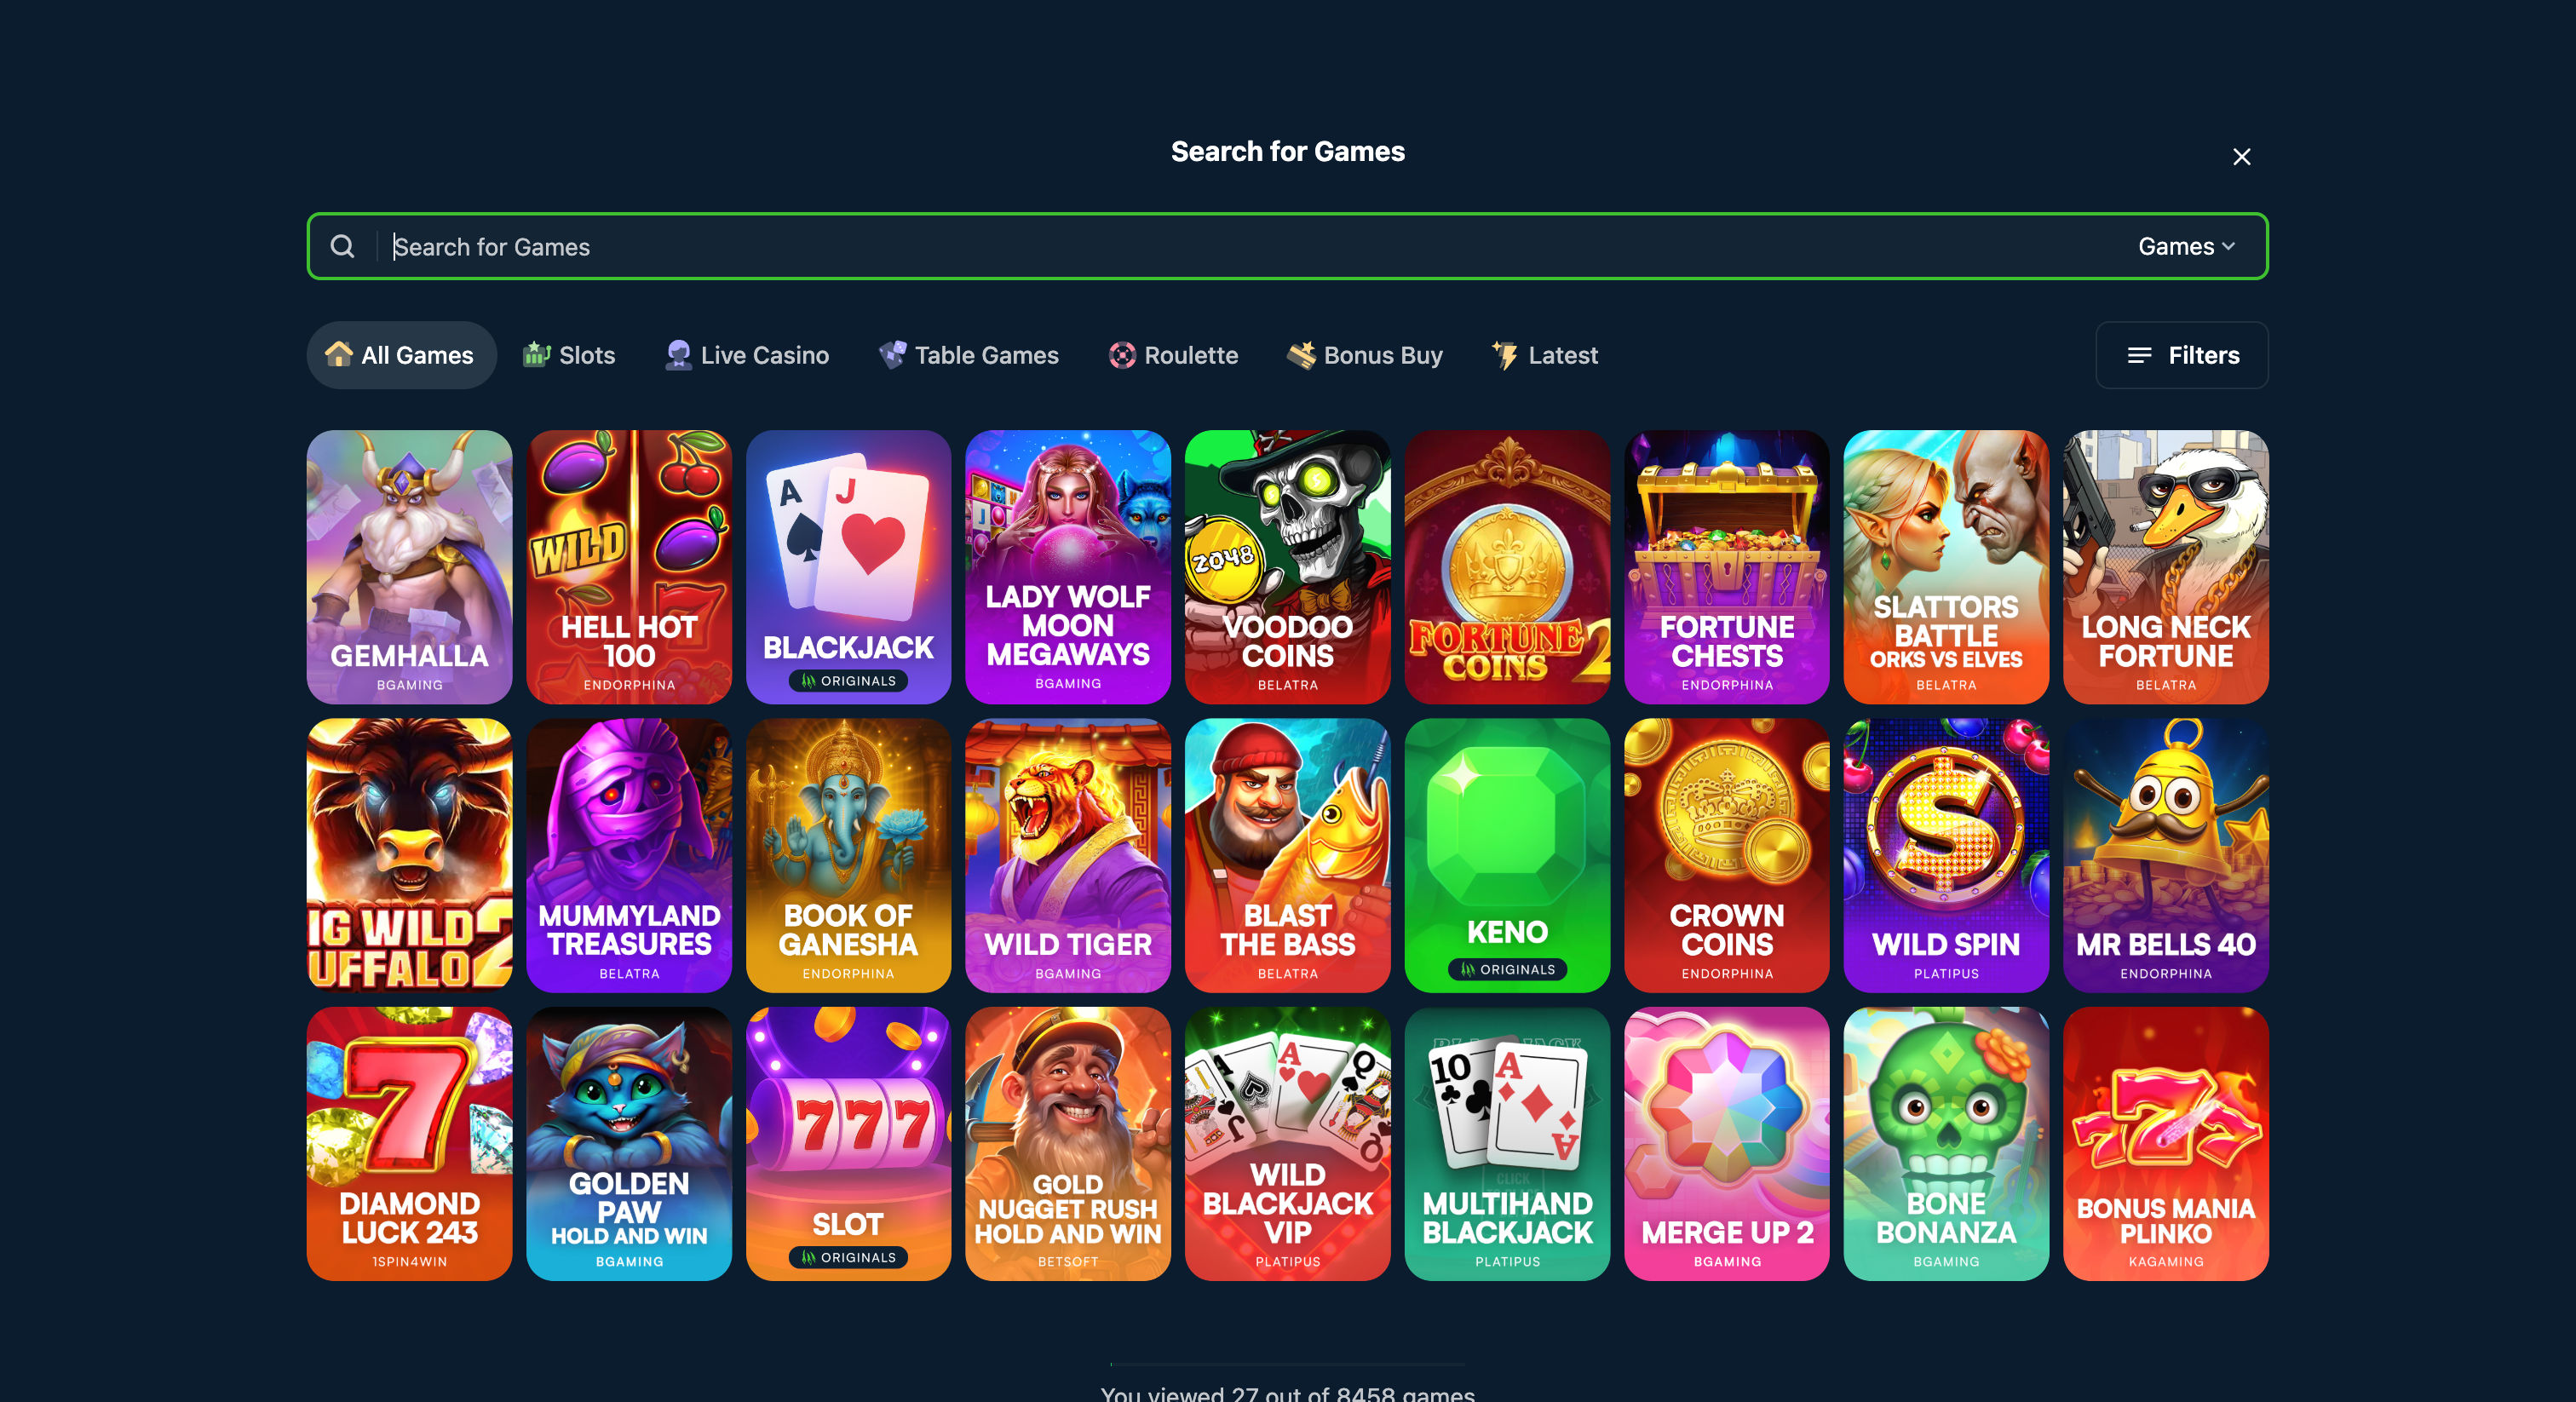Select the Slots category icon

tap(537, 354)
